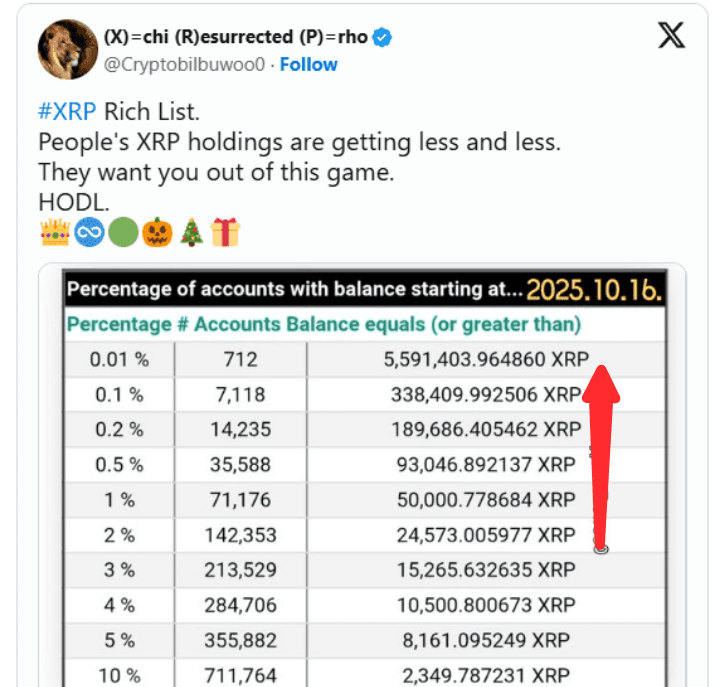Click the 5,591,403.964860 XRP balance cell
720x687 pixels.
(484, 359)
